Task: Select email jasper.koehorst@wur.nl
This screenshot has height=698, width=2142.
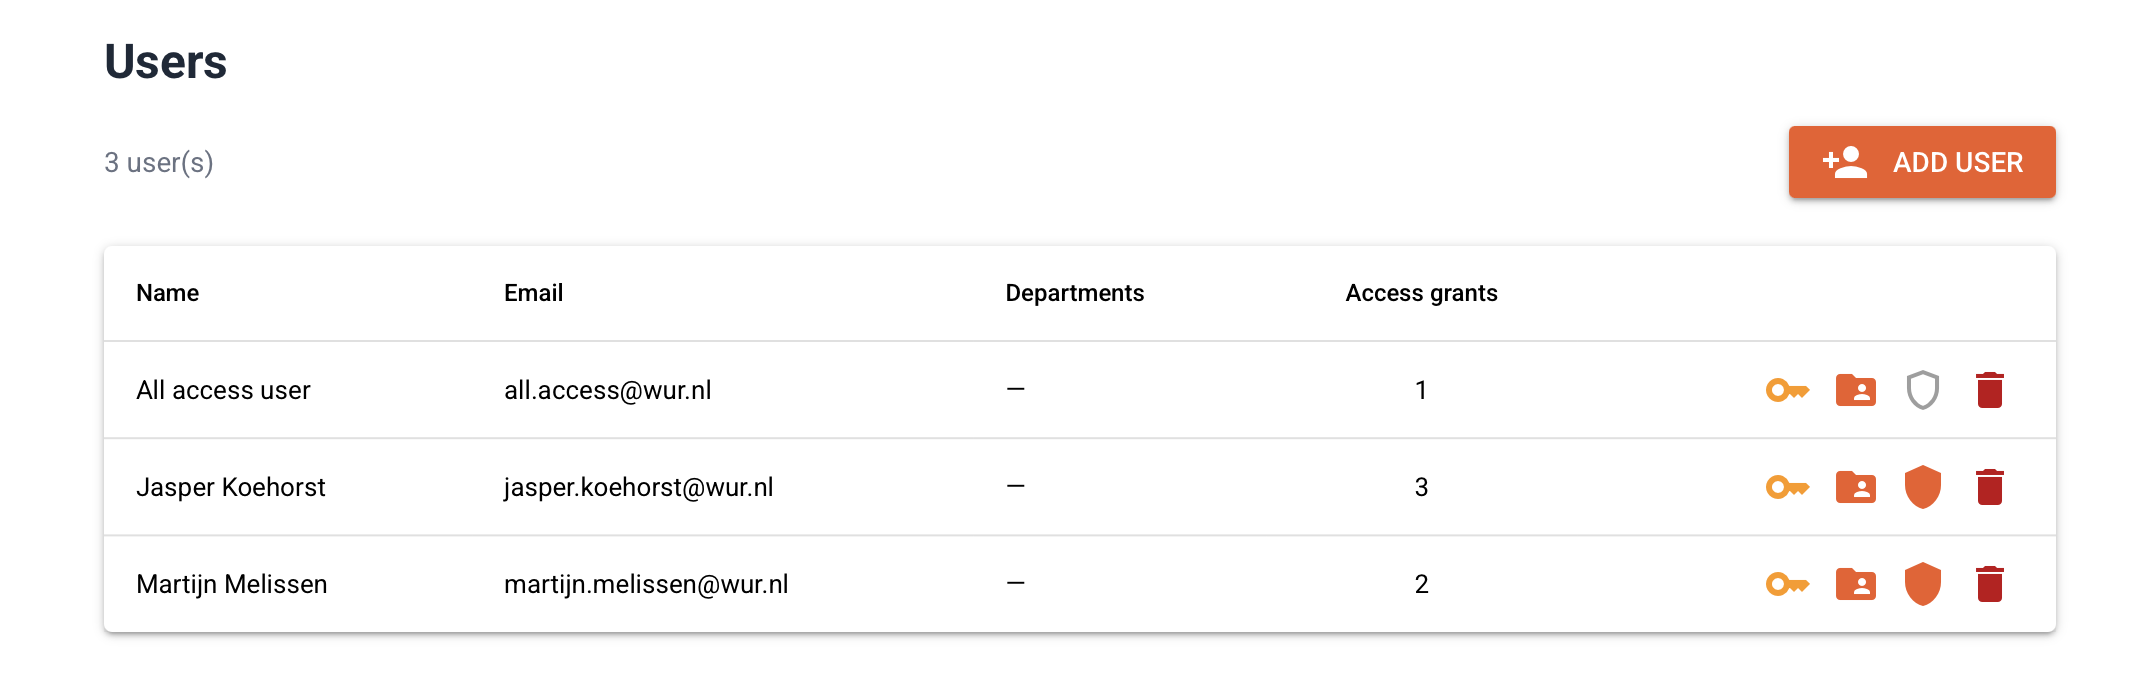Action: [x=638, y=487]
